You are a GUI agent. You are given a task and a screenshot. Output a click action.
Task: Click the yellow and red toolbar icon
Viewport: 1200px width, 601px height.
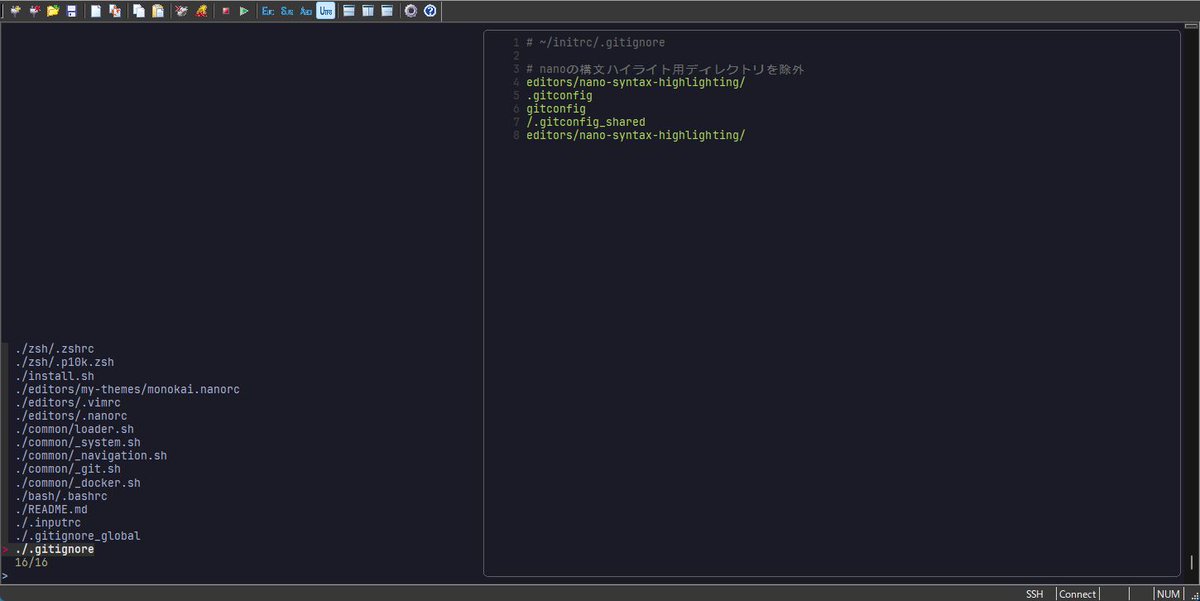click(x=201, y=11)
